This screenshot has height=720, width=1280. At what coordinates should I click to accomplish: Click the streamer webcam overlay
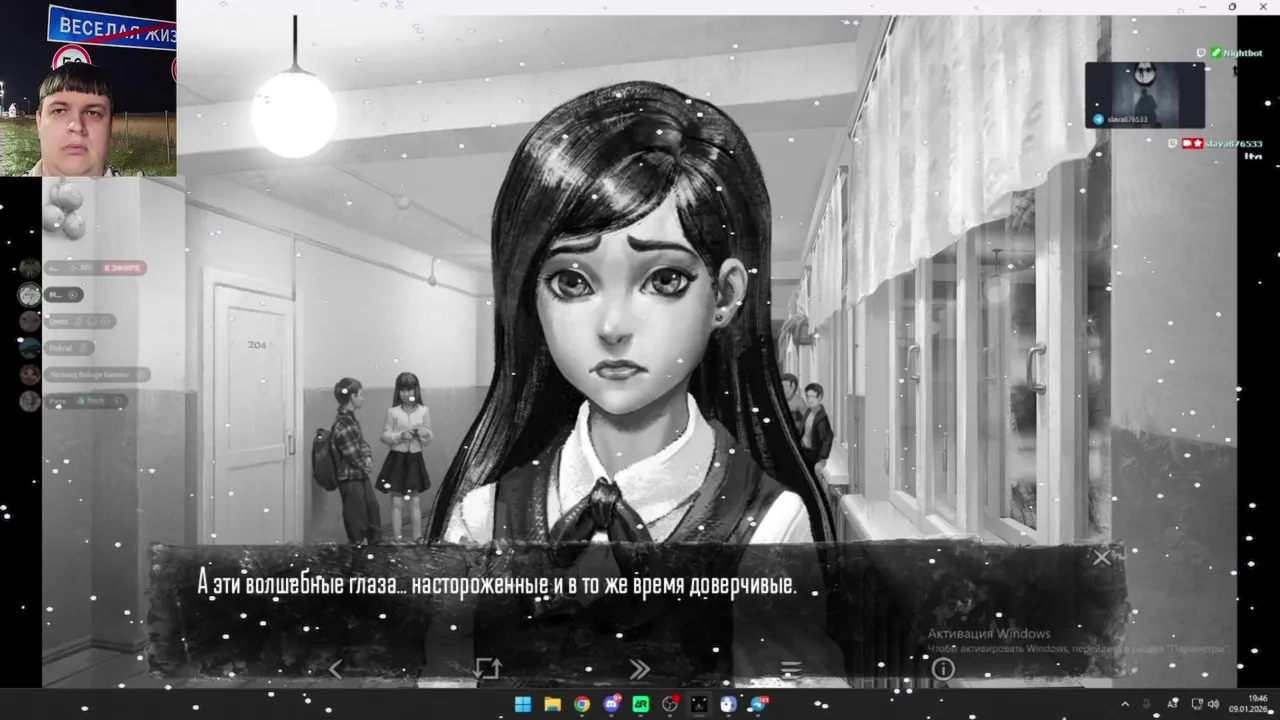[88, 88]
